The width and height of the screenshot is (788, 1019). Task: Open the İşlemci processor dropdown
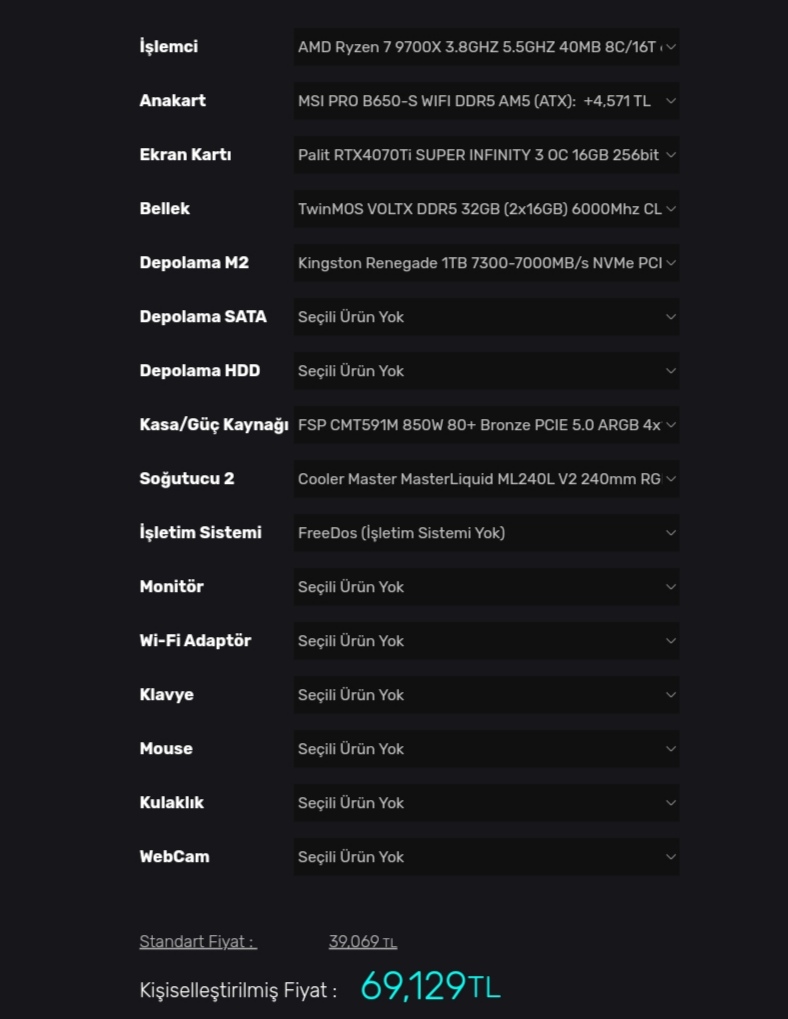coord(486,47)
